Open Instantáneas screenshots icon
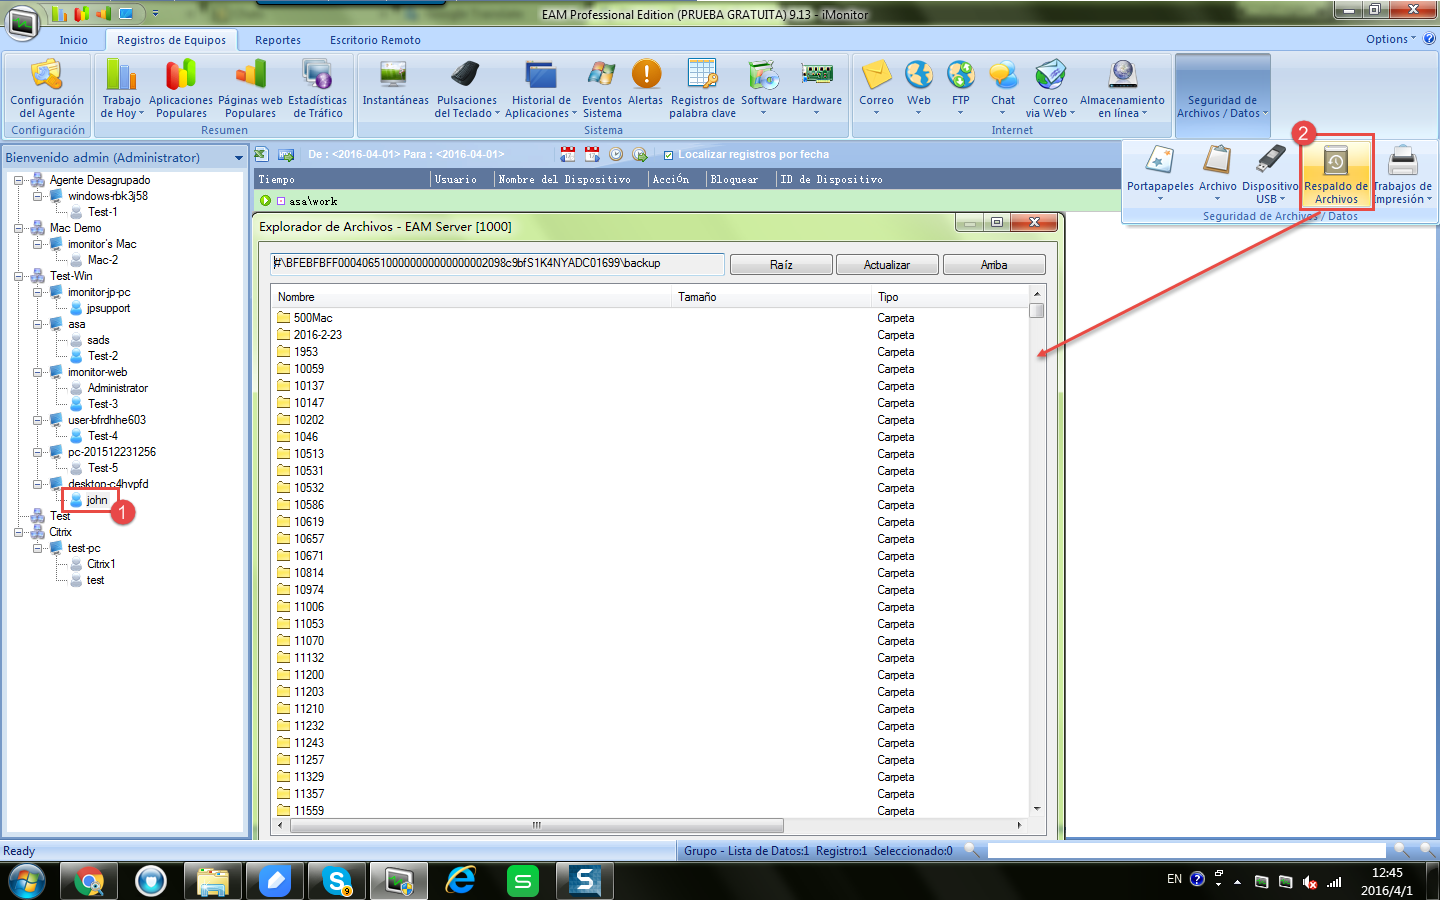This screenshot has width=1440, height=900. tap(394, 82)
